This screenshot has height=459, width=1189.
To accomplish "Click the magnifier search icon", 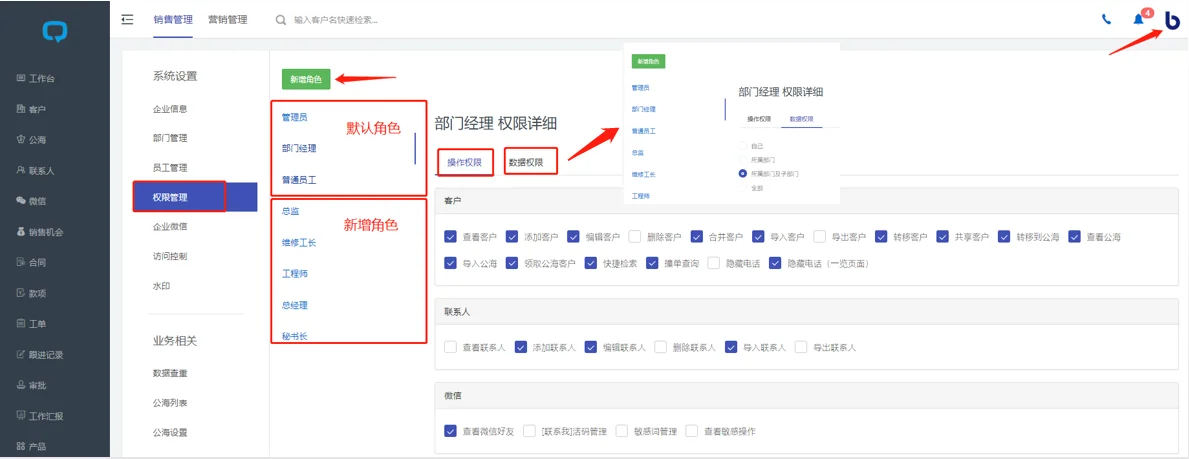I will 281,20.
